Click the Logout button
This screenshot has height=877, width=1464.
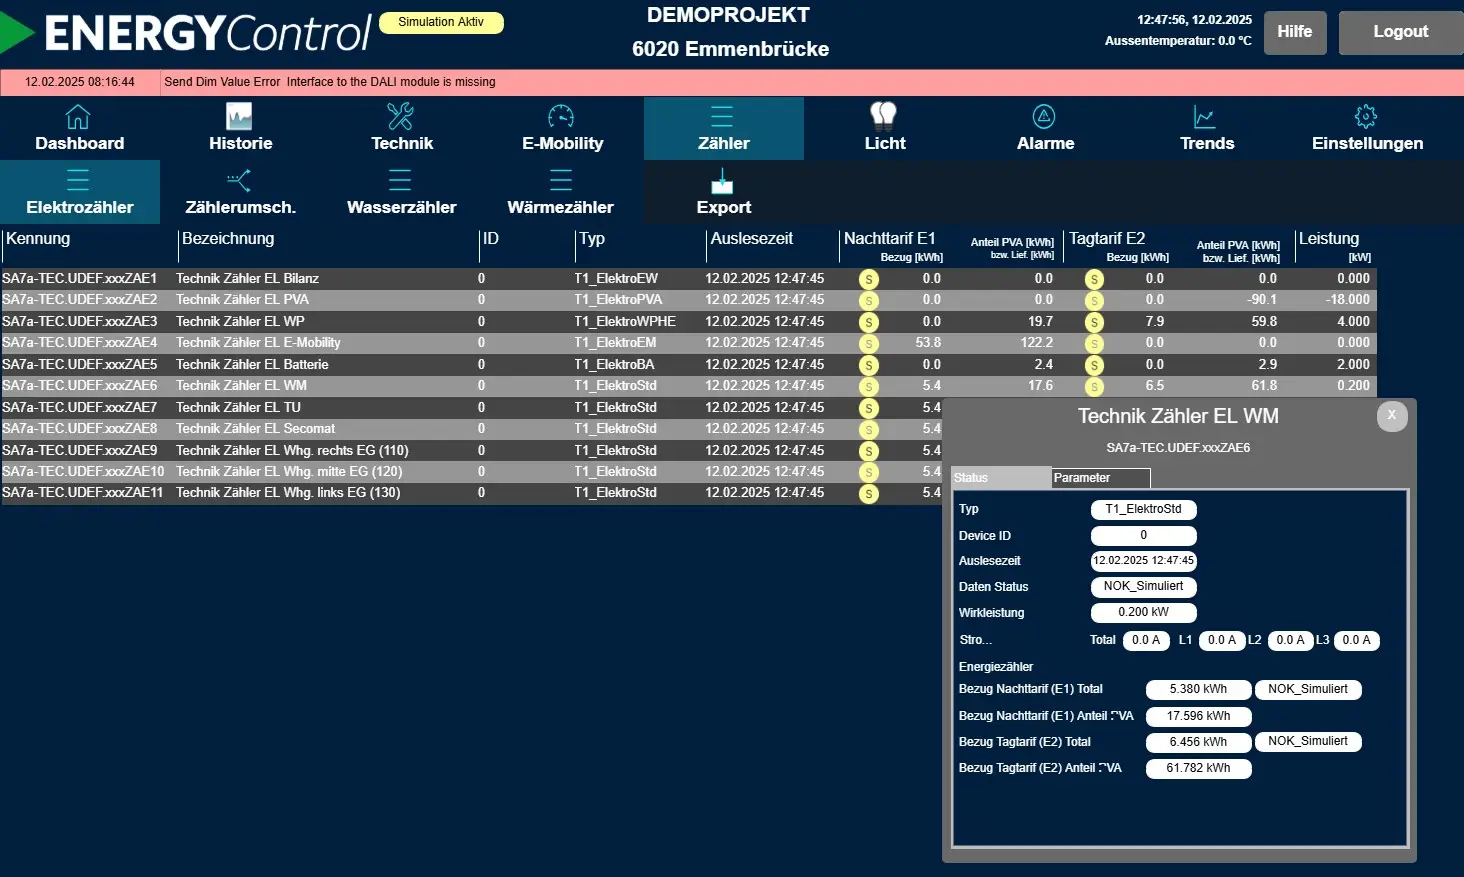1401,32
